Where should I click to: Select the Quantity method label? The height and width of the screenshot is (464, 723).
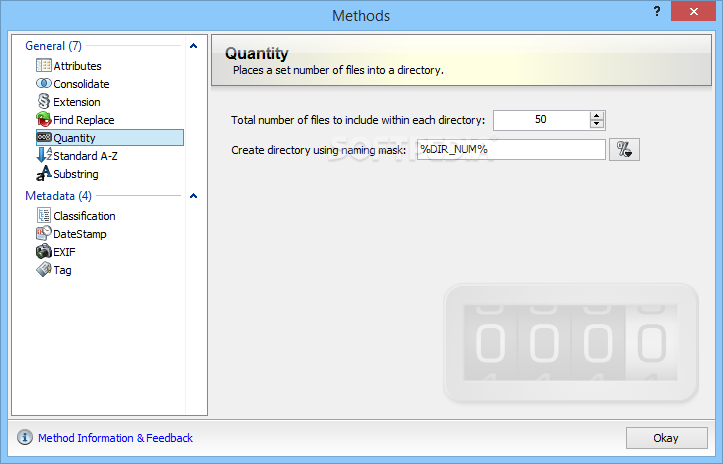coord(74,138)
